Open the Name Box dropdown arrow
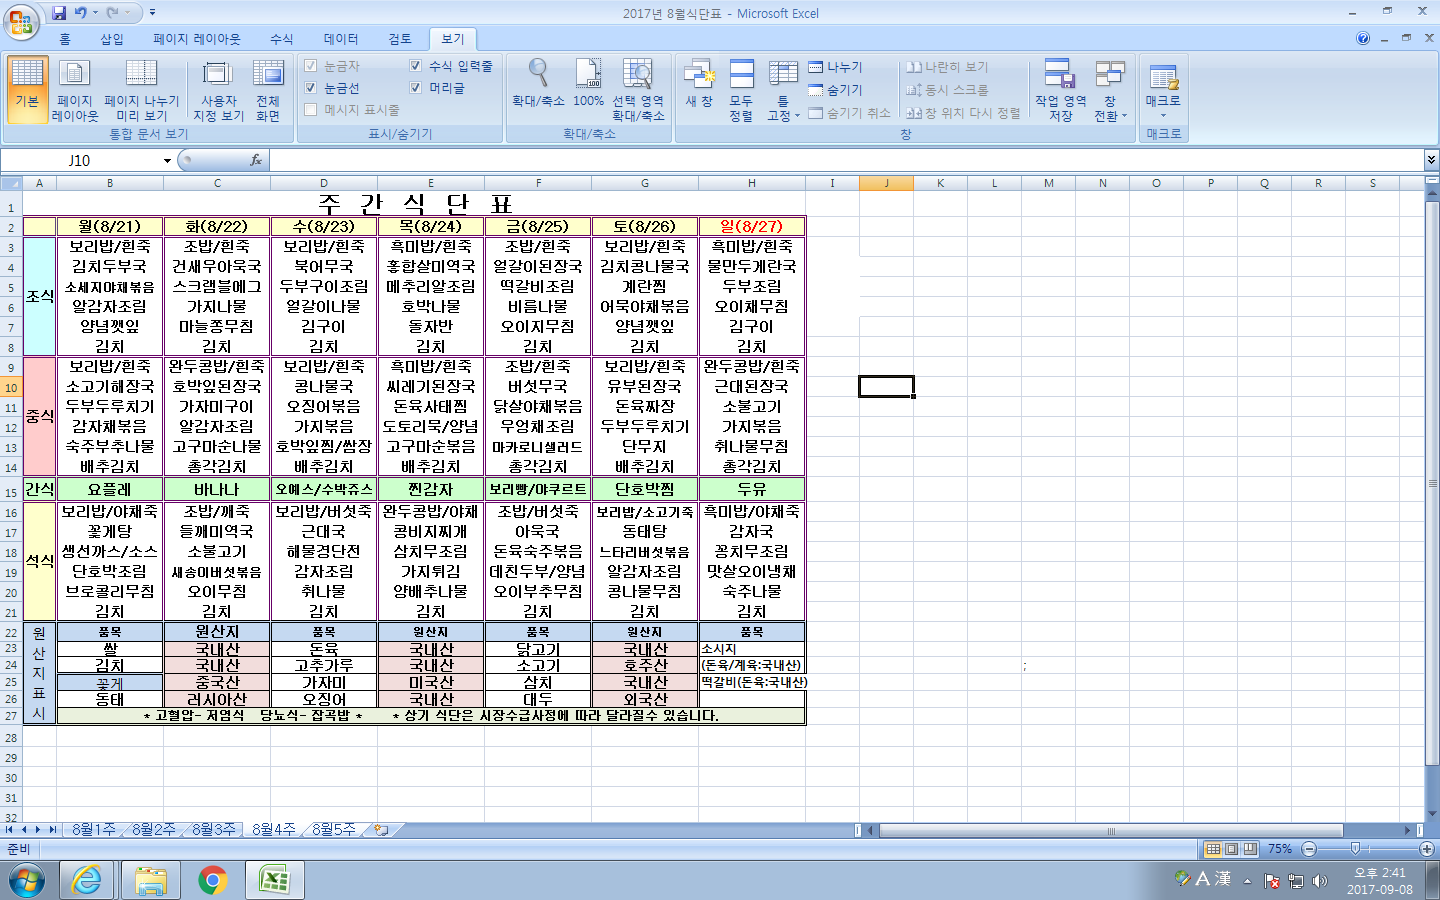Image resolution: width=1440 pixels, height=900 pixels. click(167, 161)
